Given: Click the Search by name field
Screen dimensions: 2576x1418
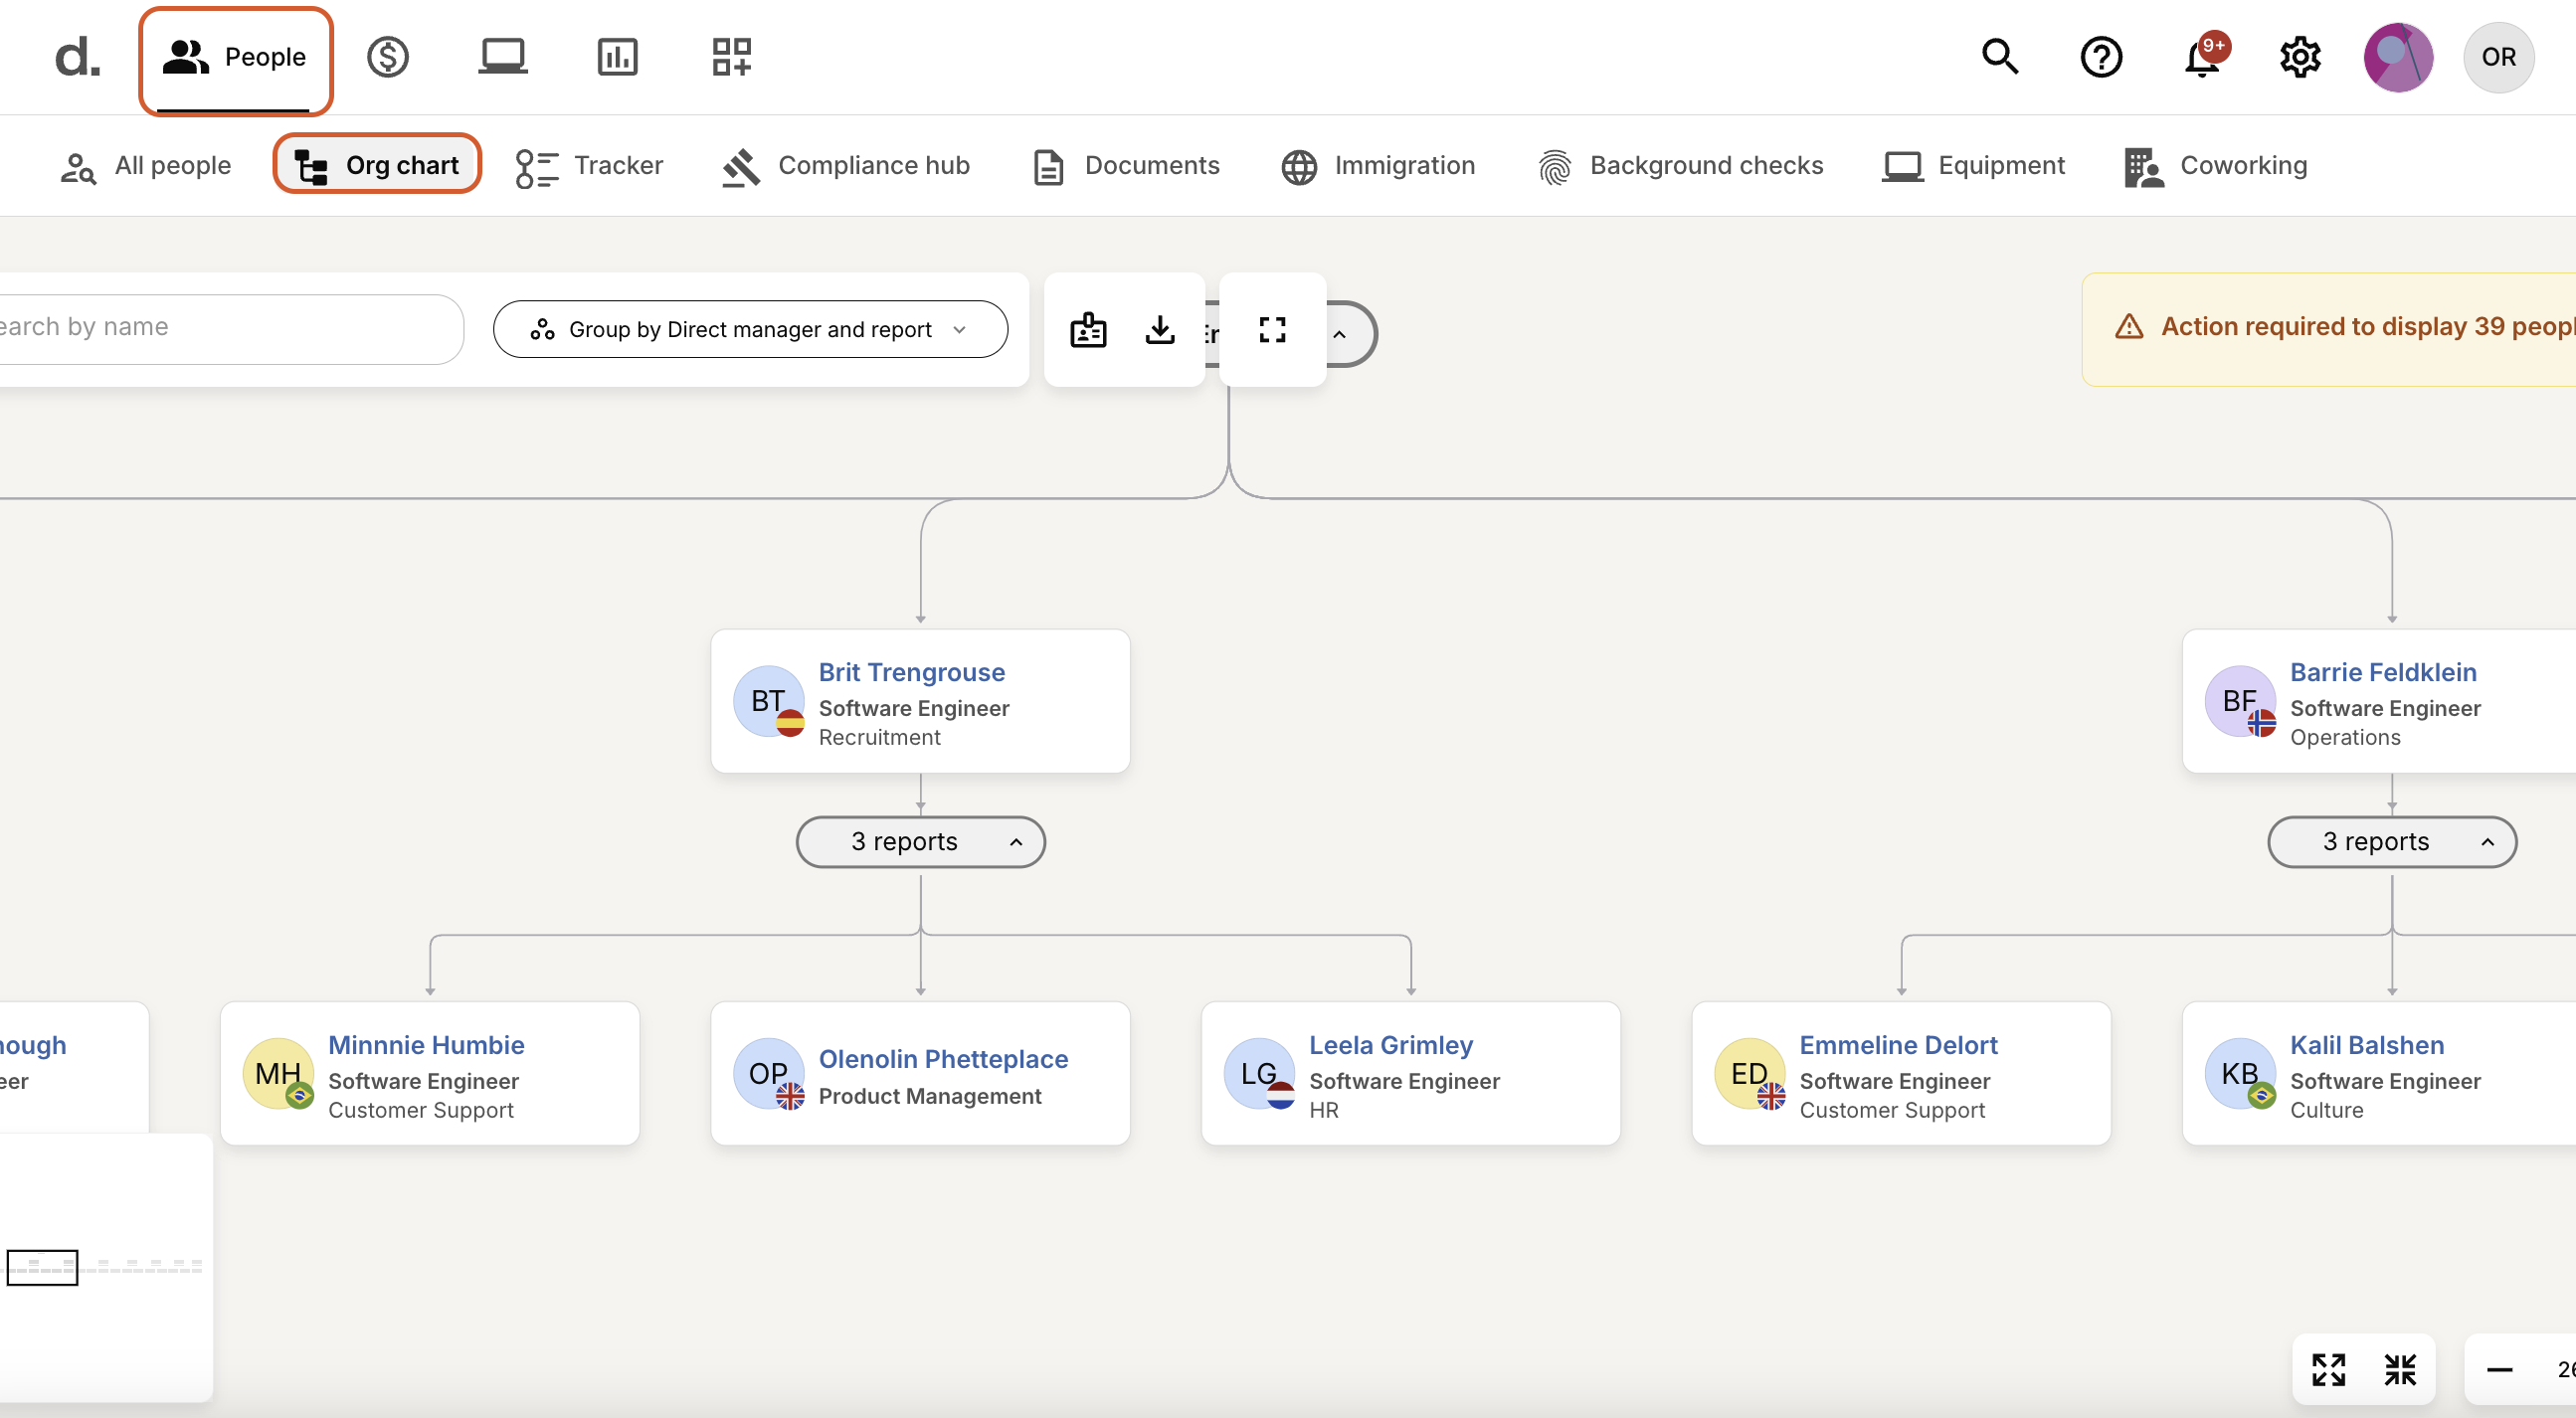Looking at the screenshot, I should click(230, 328).
